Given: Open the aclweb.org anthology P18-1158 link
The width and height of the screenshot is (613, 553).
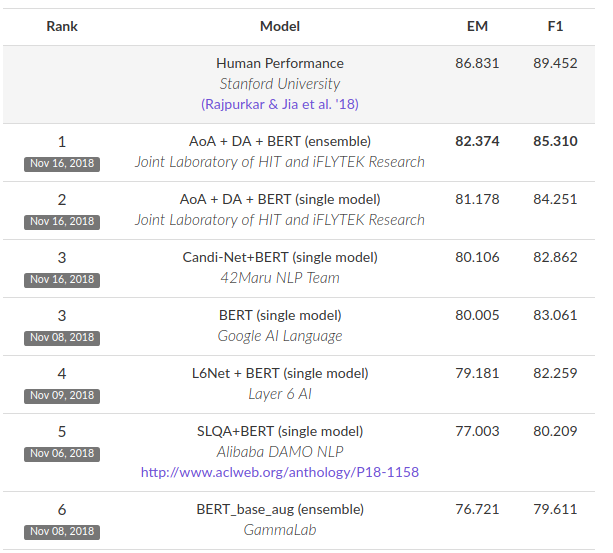Looking at the screenshot, I should pyautogui.click(x=280, y=471).
